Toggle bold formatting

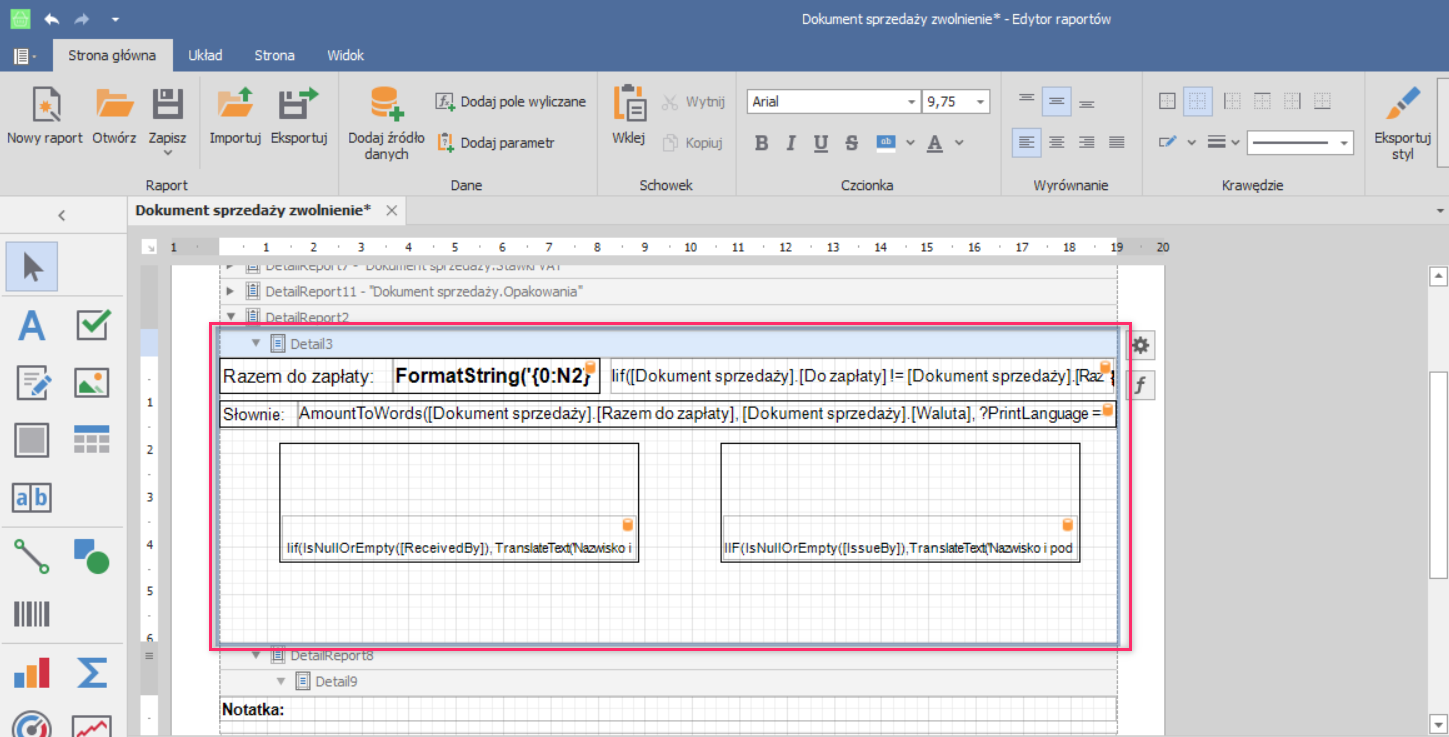[761, 143]
